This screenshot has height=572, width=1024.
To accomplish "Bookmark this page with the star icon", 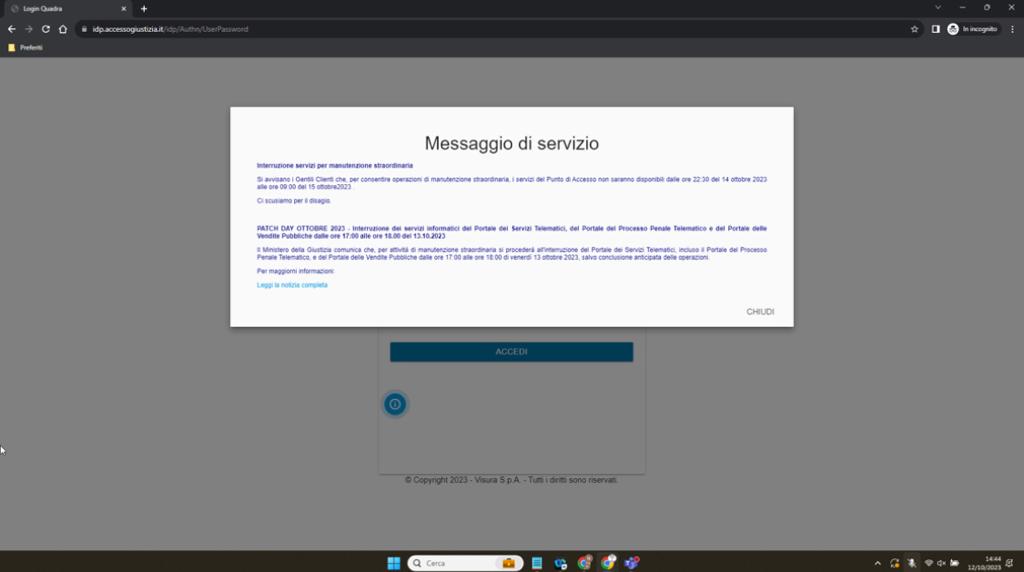I will tap(914, 29).
